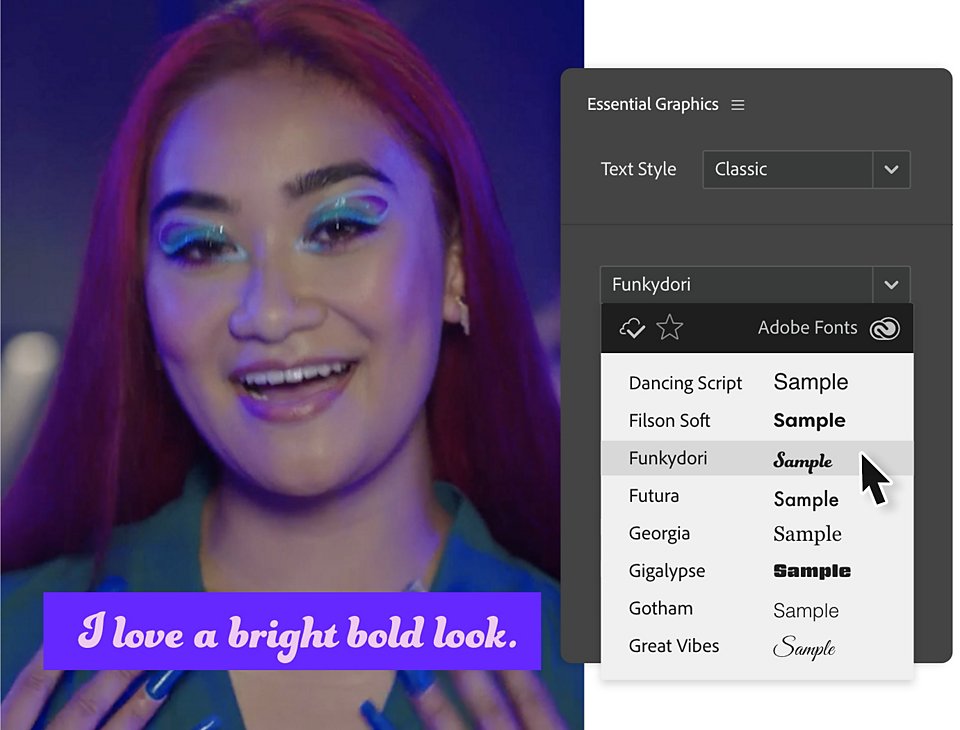Pick the Great Vibes font
Viewport: 960px width, 730px height.
[x=757, y=646]
